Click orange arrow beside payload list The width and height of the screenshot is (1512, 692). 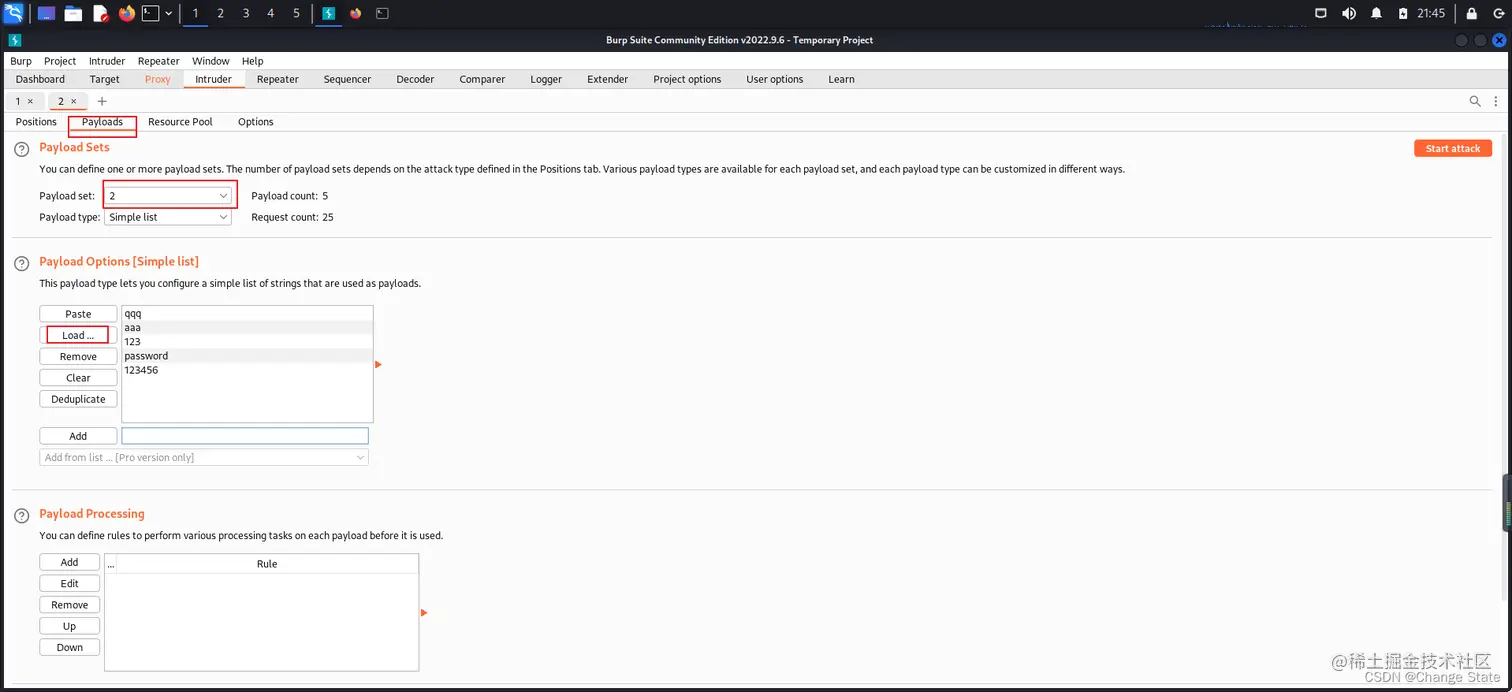379,364
